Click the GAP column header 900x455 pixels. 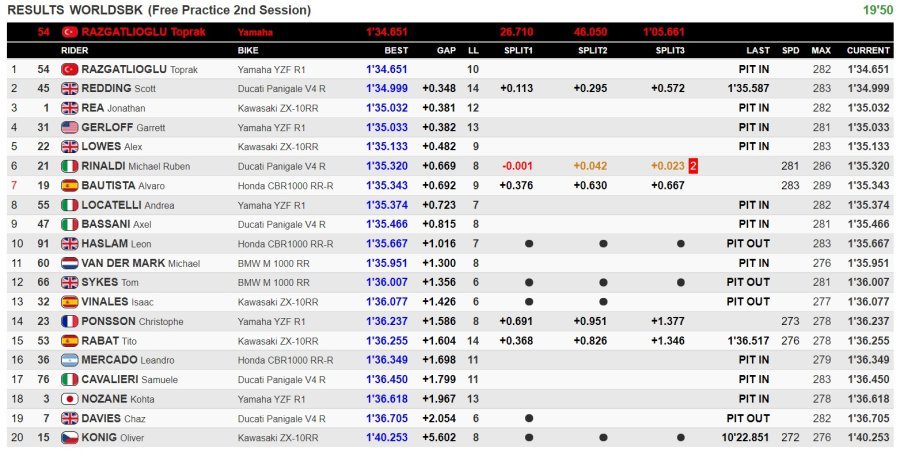(x=446, y=50)
